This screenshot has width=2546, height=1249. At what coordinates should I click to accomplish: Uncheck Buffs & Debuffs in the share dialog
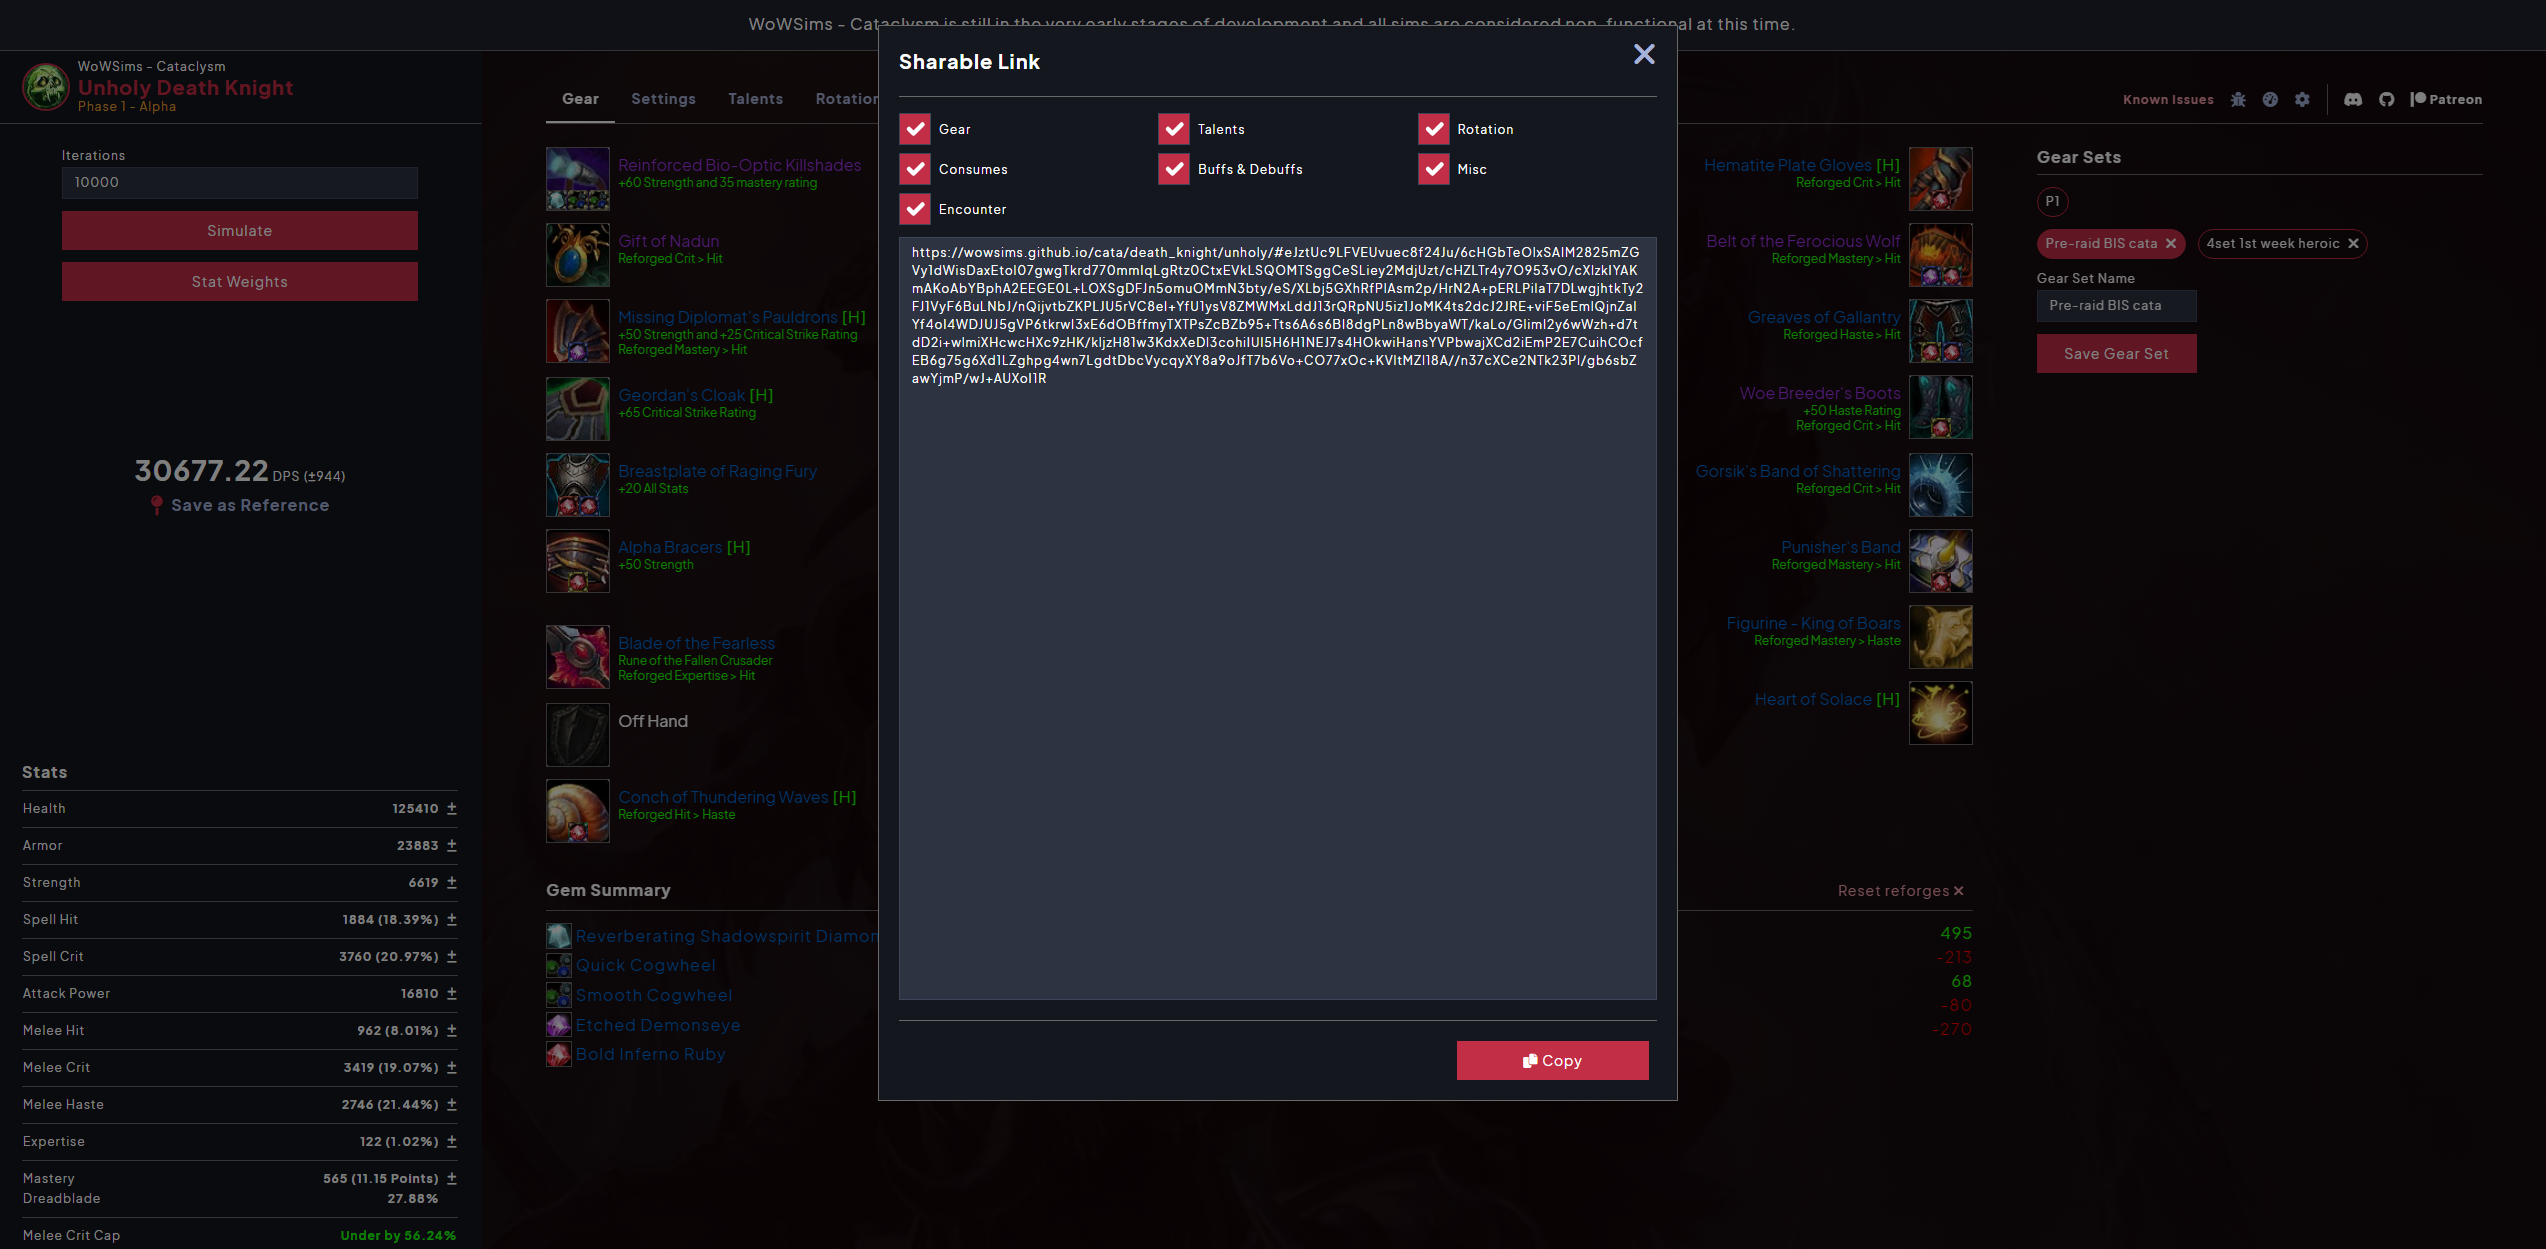coord(1173,169)
